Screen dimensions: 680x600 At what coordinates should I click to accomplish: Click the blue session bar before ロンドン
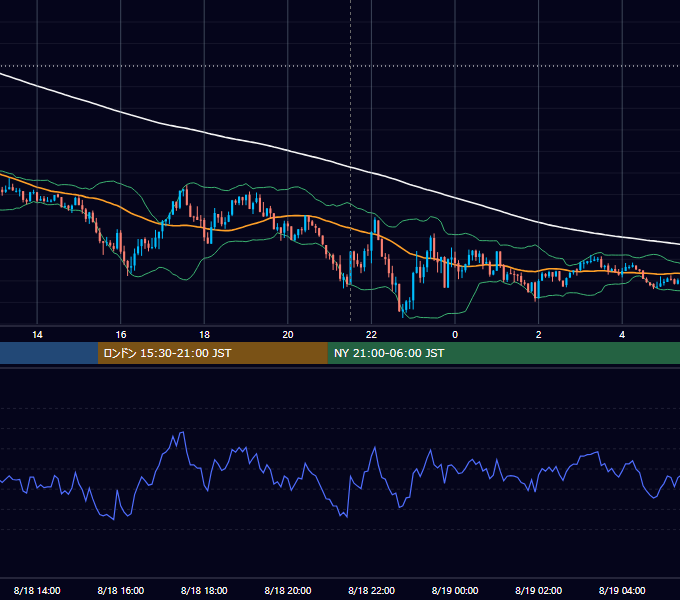49,353
